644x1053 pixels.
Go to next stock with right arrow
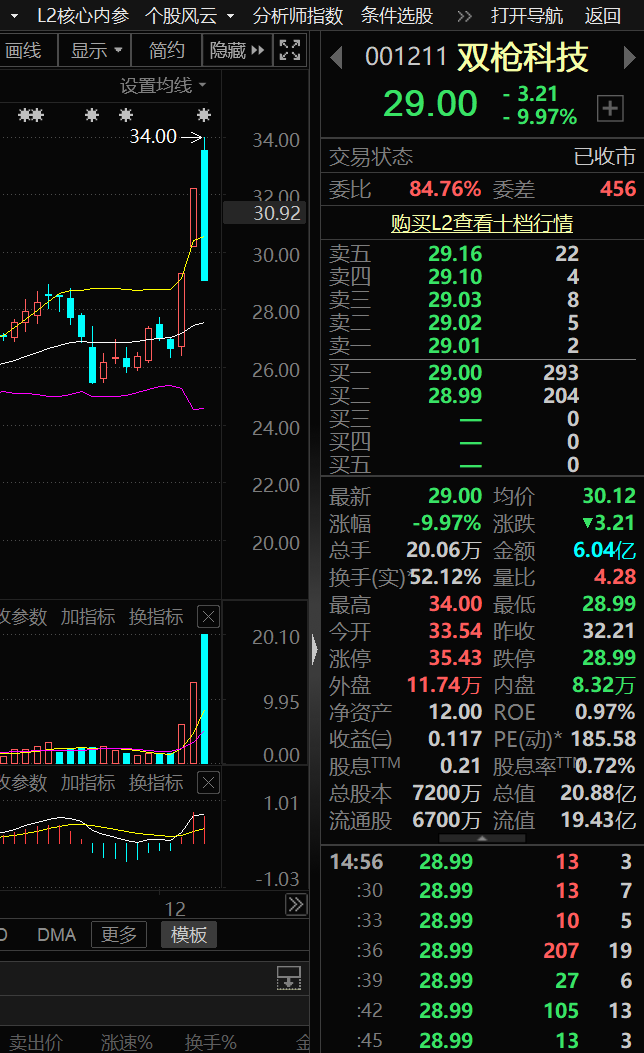[x=629, y=58]
